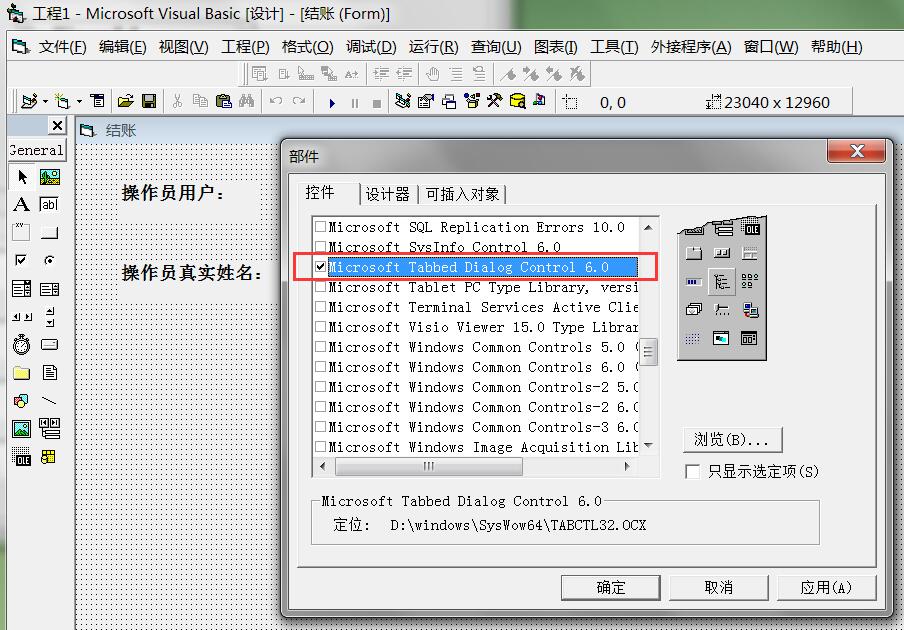Open the Project Explorer from the toolbar
Viewport: 904px width, 630px height.
pos(403,101)
